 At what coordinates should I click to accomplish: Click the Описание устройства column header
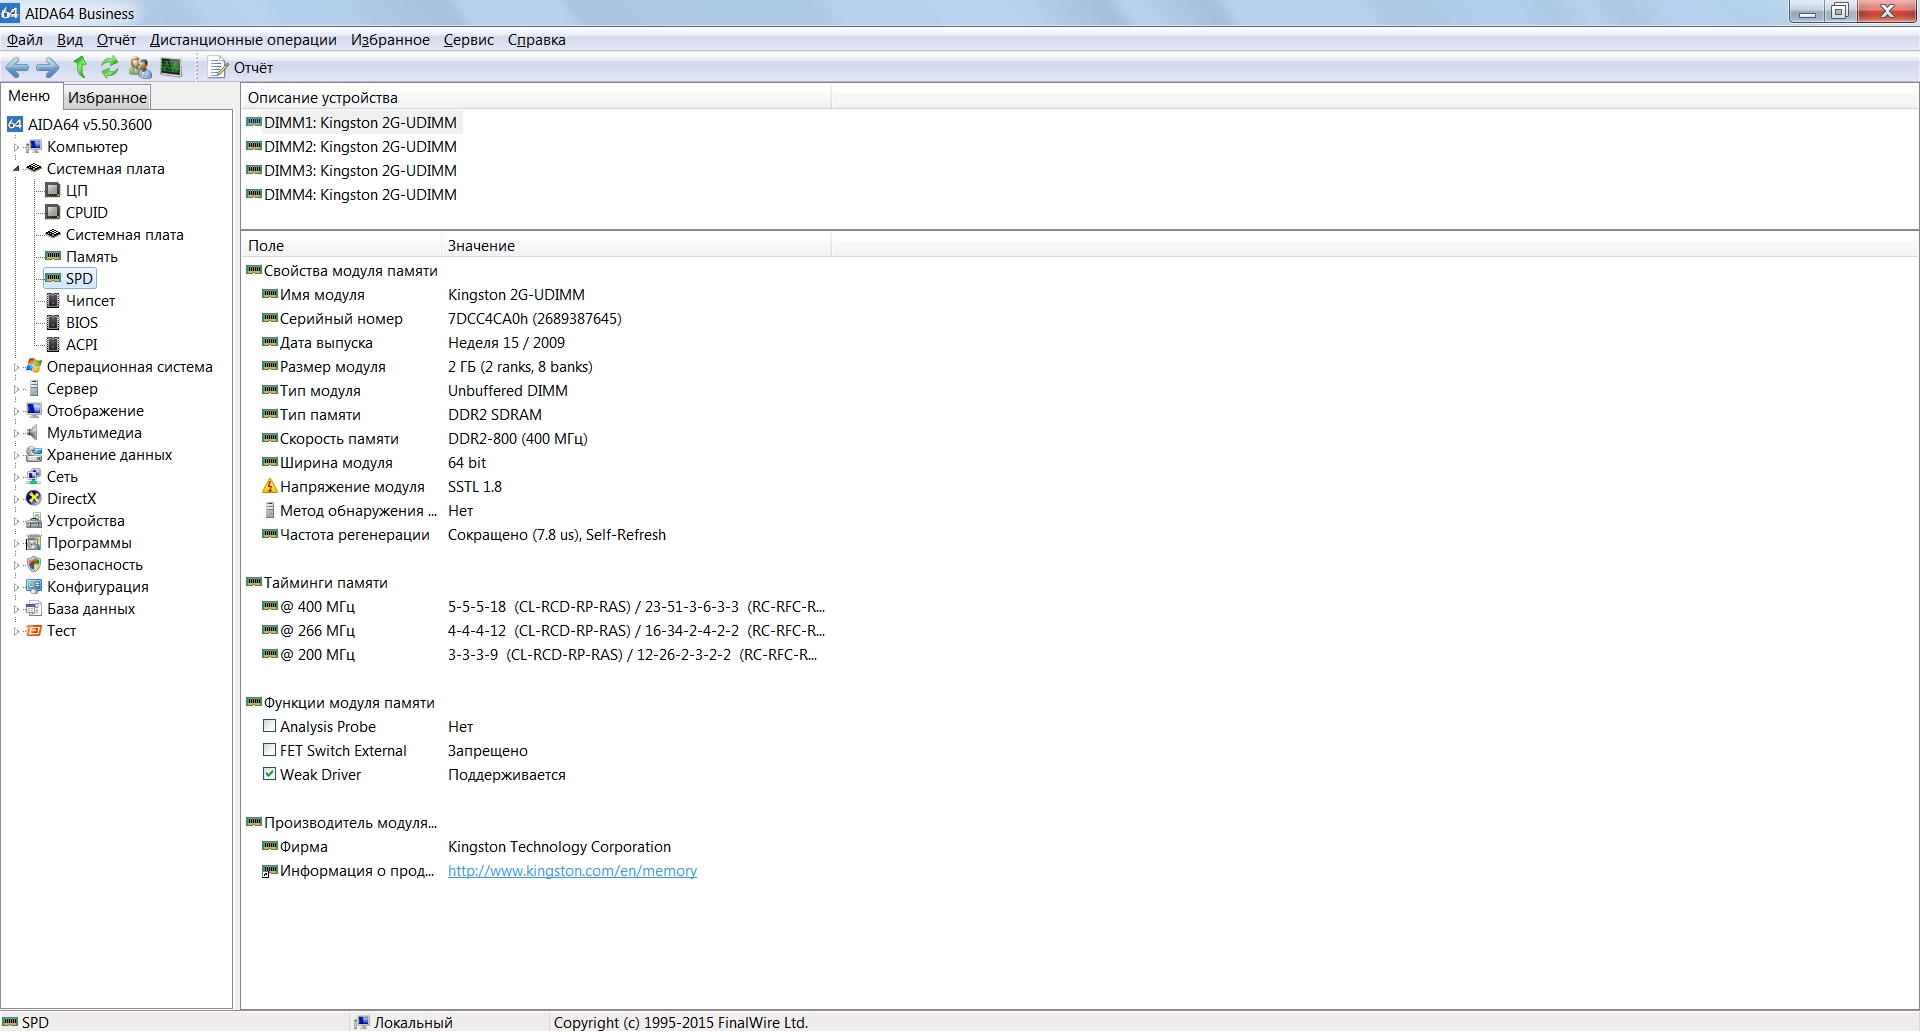tap(536, 97)
